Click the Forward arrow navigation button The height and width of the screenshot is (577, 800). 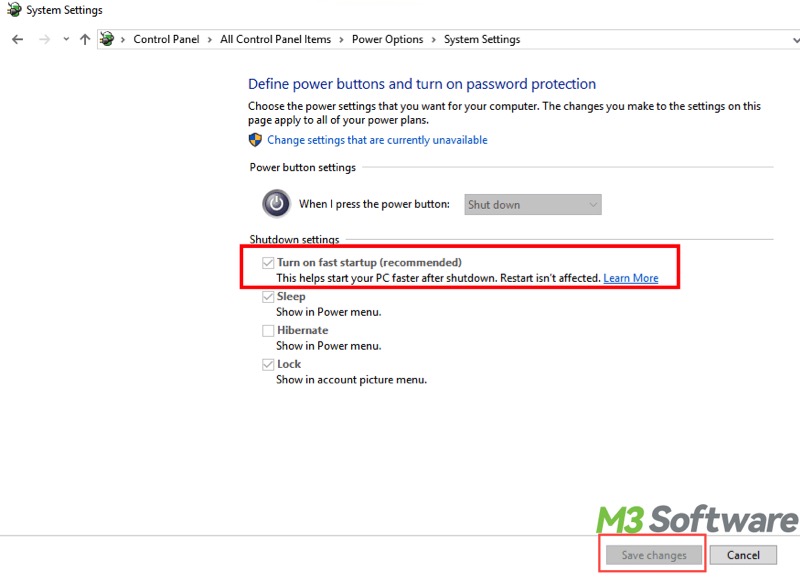click(43, 39)
